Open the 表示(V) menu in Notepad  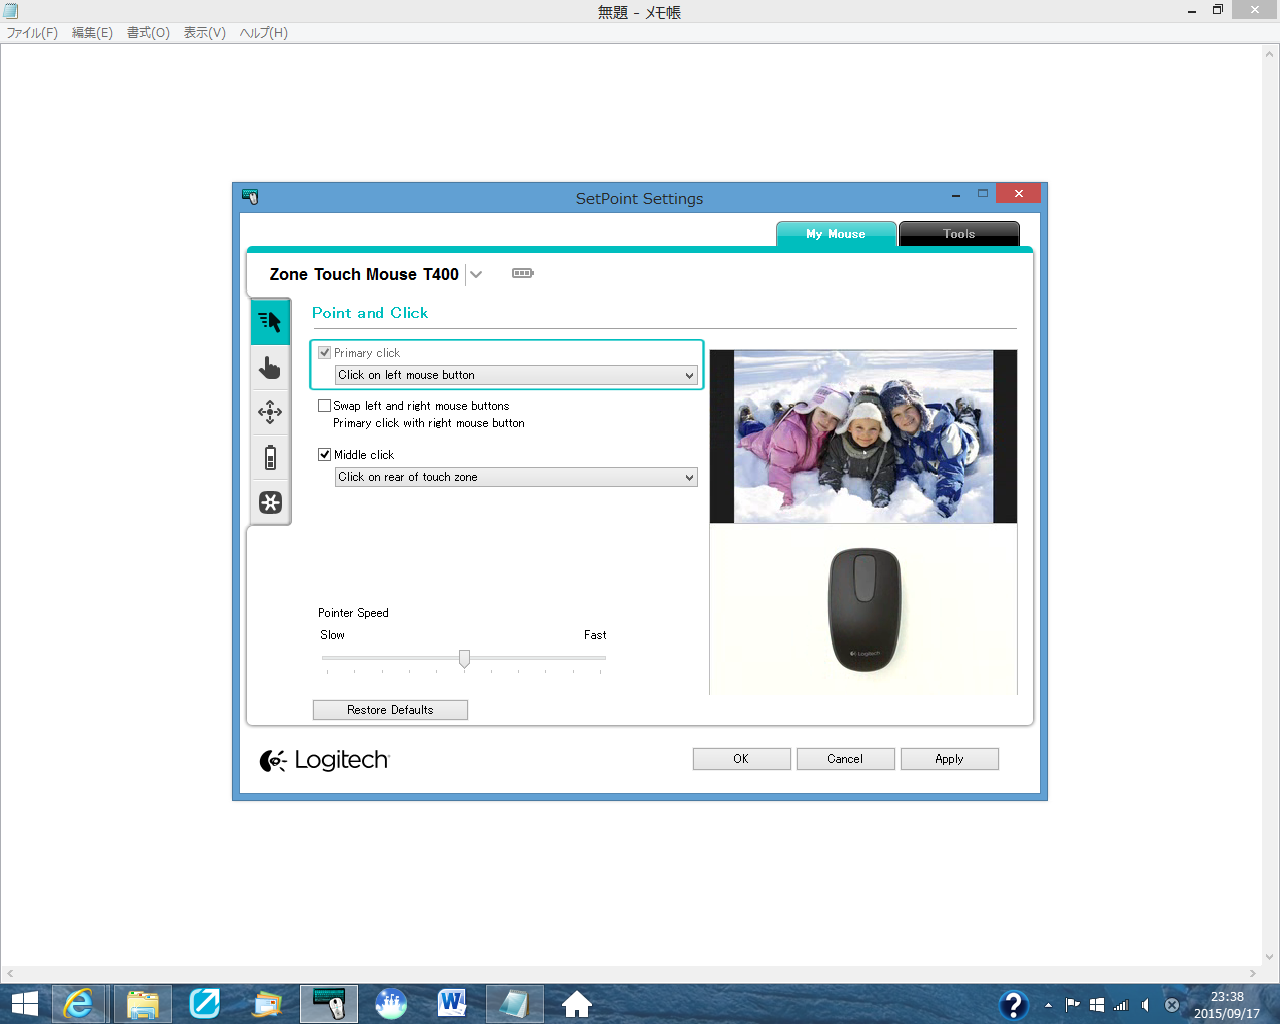click(x=204, y=33)
